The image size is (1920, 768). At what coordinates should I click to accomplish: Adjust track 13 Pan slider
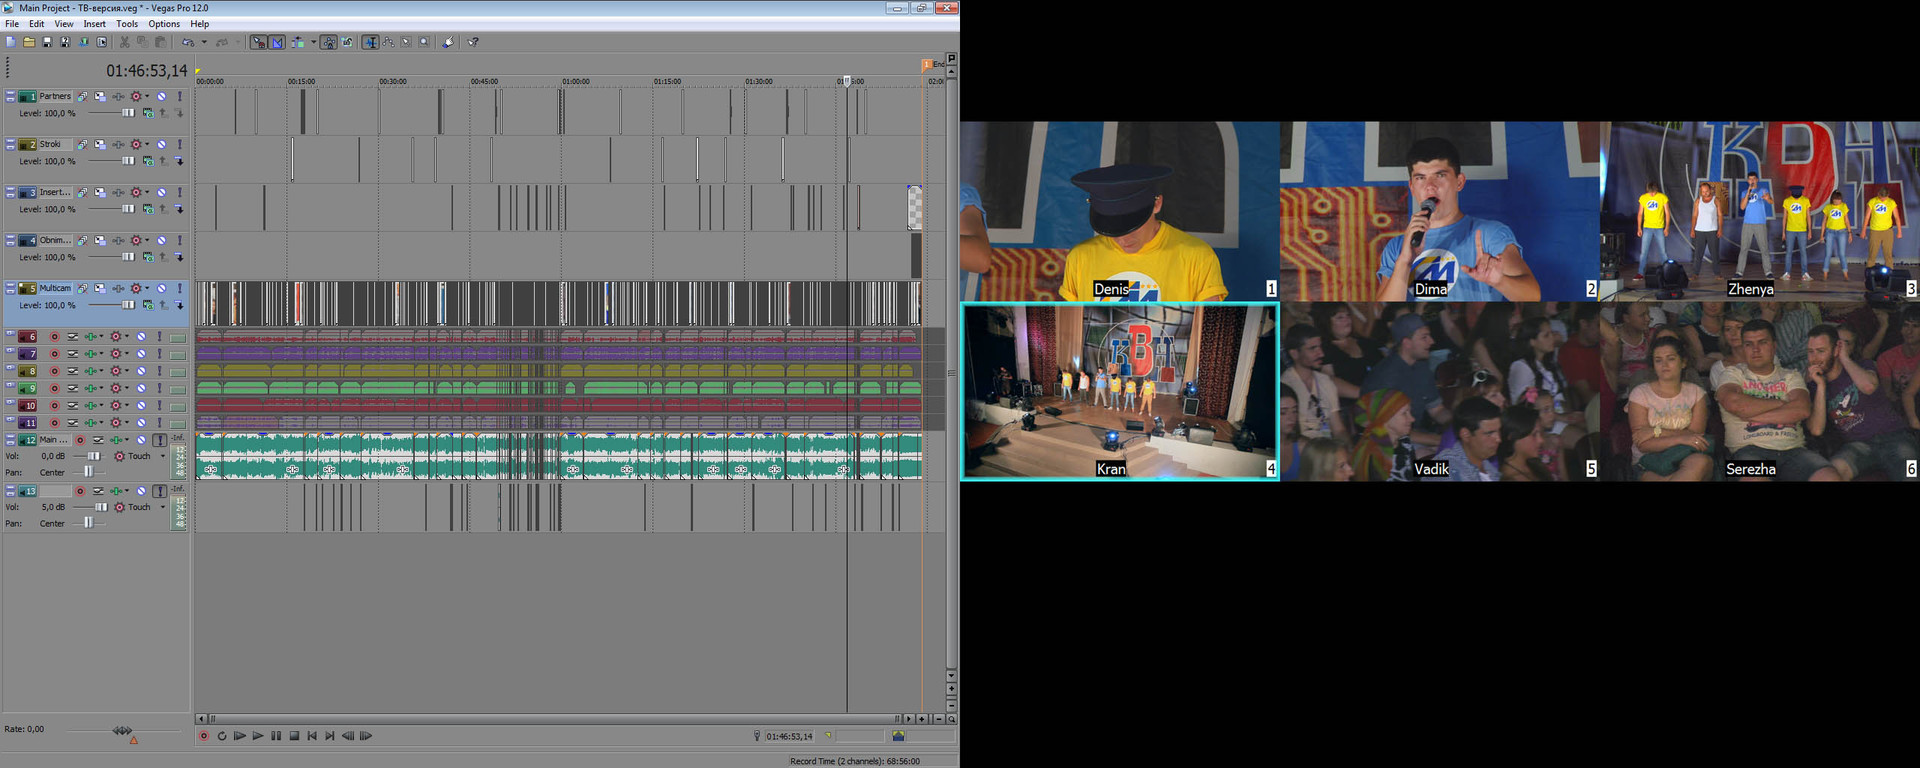tap(88, 523)
